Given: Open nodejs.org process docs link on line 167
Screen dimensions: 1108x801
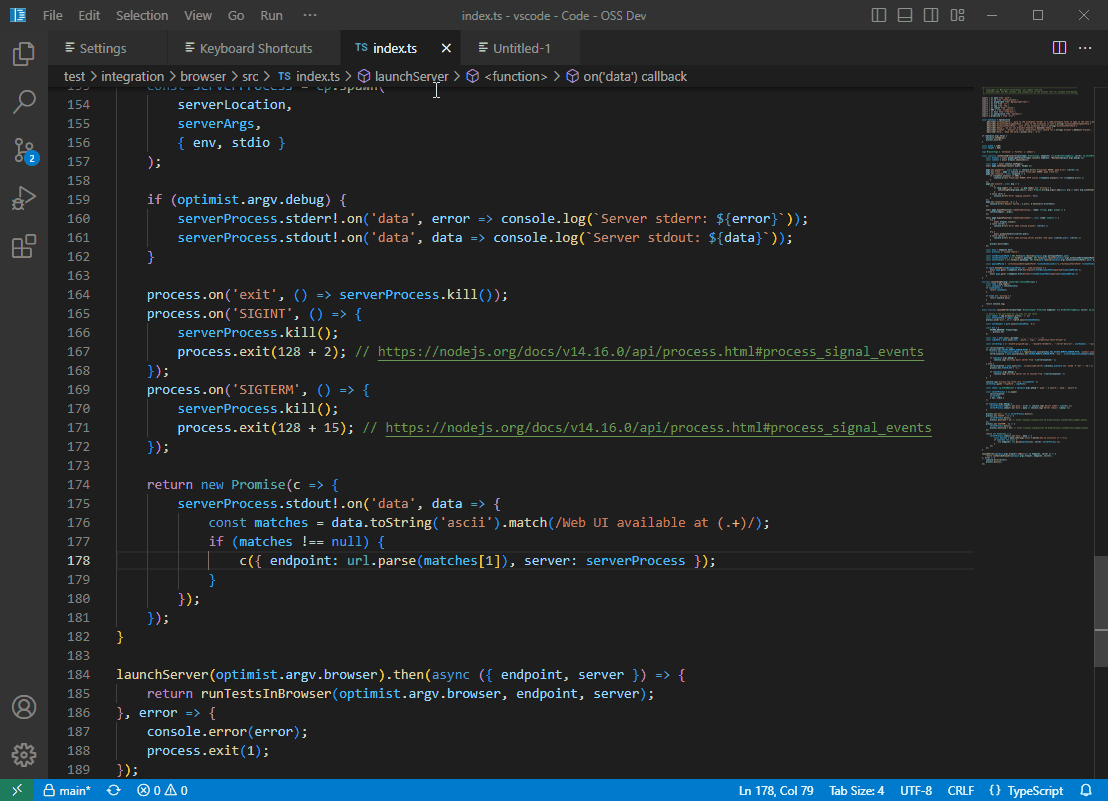Looking at the screenshot, I should click(x=650, y=352).
